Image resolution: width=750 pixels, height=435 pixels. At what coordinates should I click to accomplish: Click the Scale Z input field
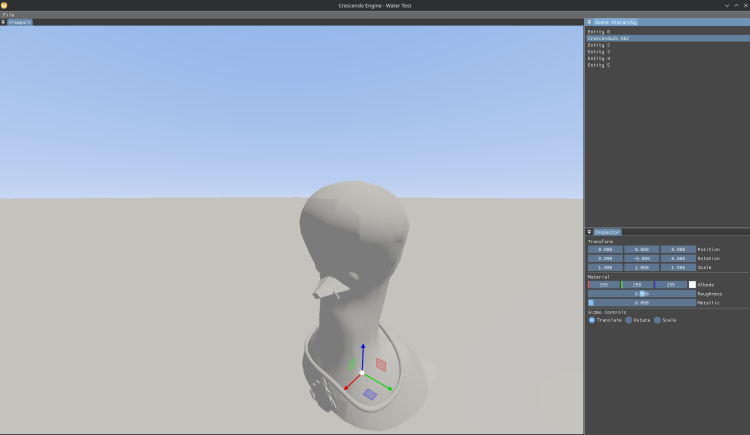click(678, 268)
